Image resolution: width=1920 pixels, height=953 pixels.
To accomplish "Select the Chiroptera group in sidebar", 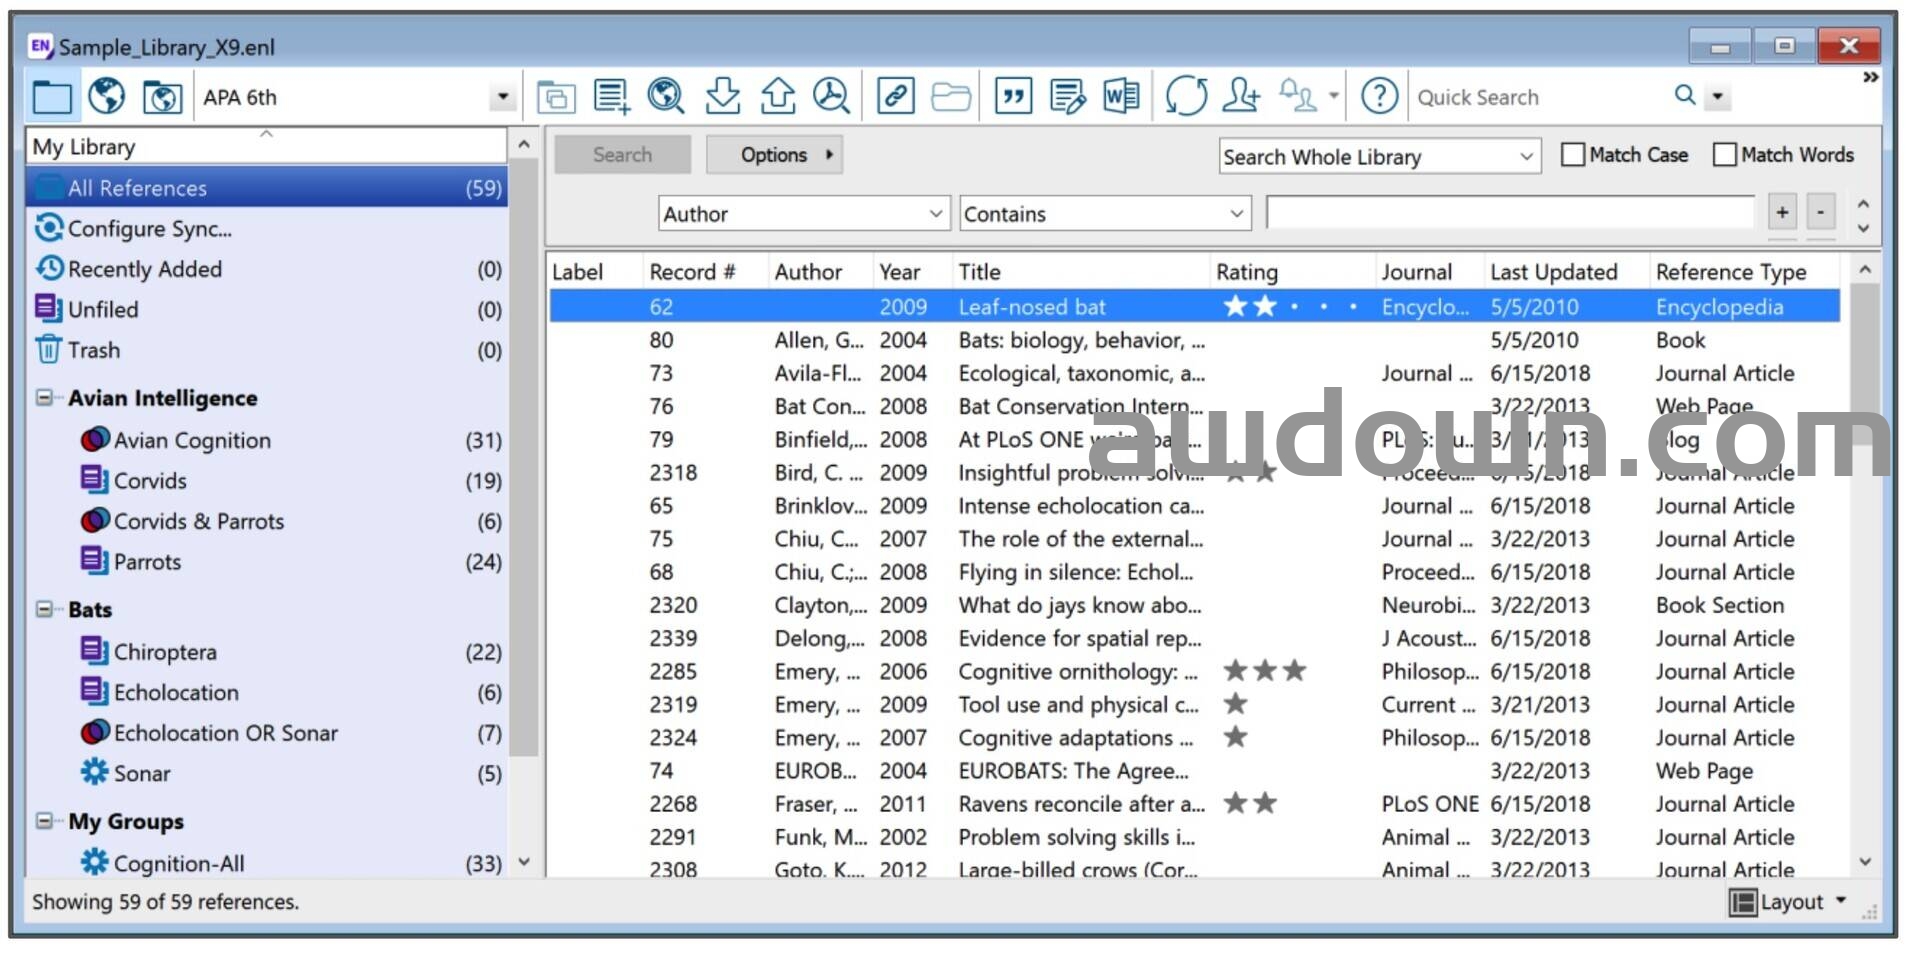I will [165, 652].
